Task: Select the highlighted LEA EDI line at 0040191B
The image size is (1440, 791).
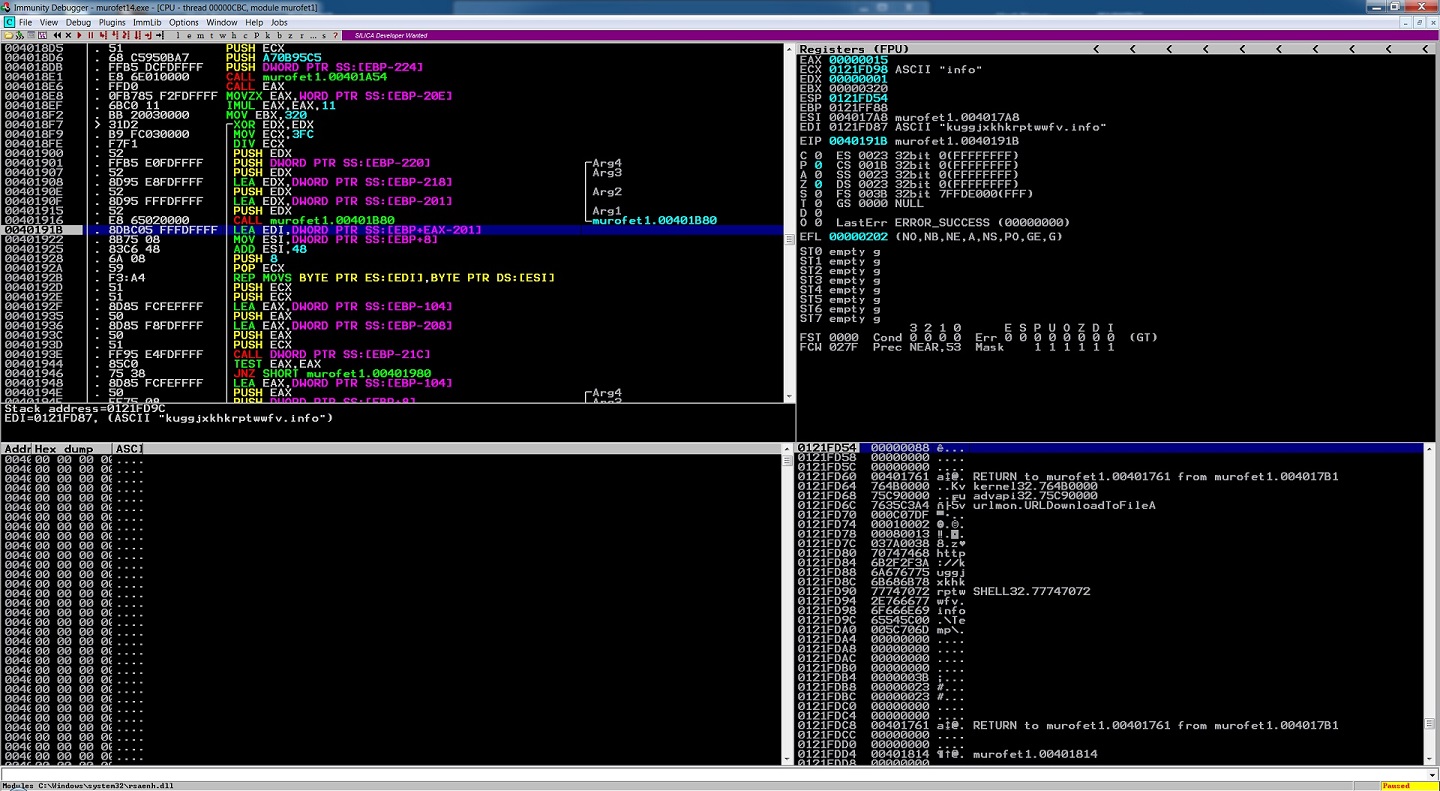Action: 392,230
